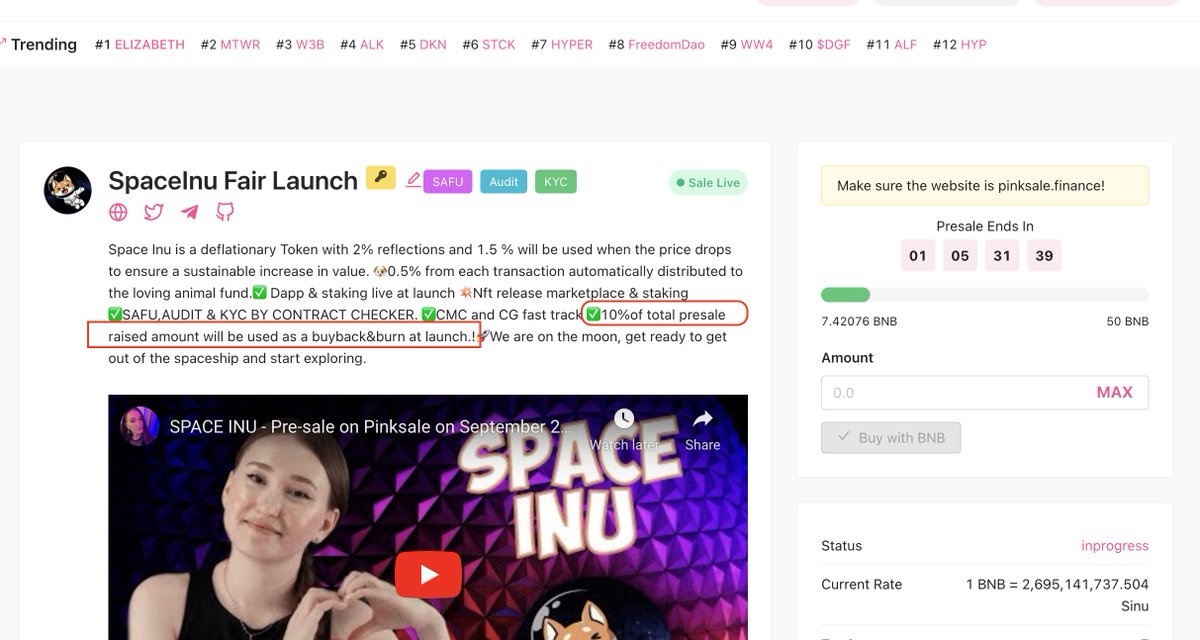Click the Trending label
1200x640 pixels.
coord(44,45)
